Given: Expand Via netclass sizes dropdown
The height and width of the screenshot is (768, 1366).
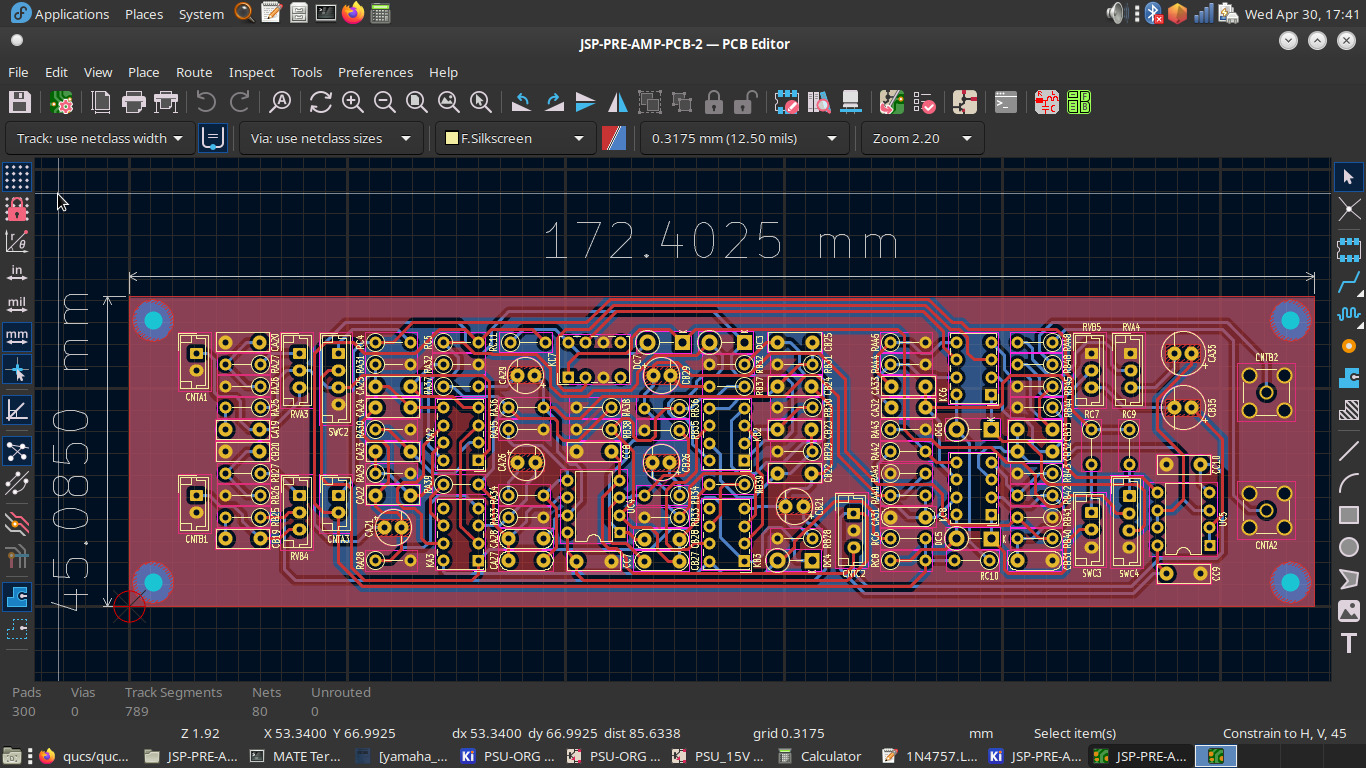Looking at the screenshot, I should (330, 138).
